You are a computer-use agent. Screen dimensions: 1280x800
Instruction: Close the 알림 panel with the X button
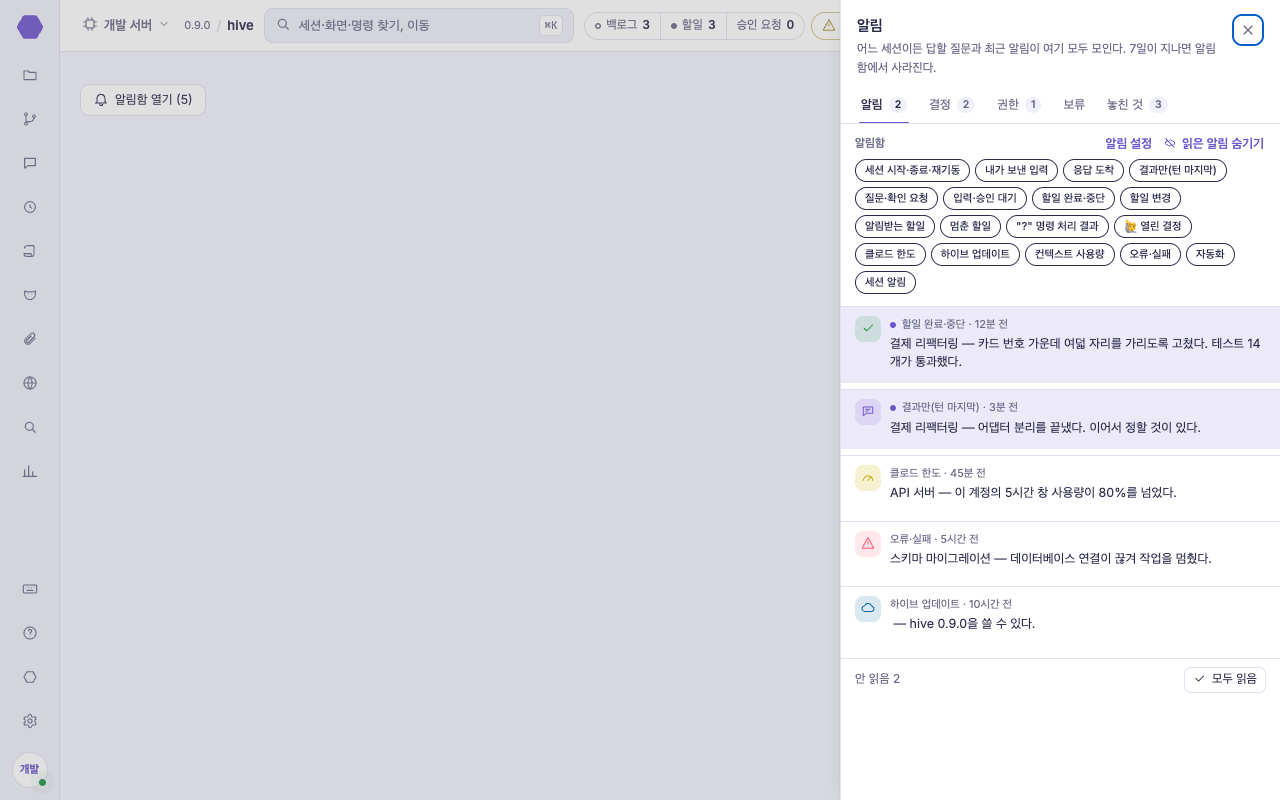click(x=1248, y=30)
